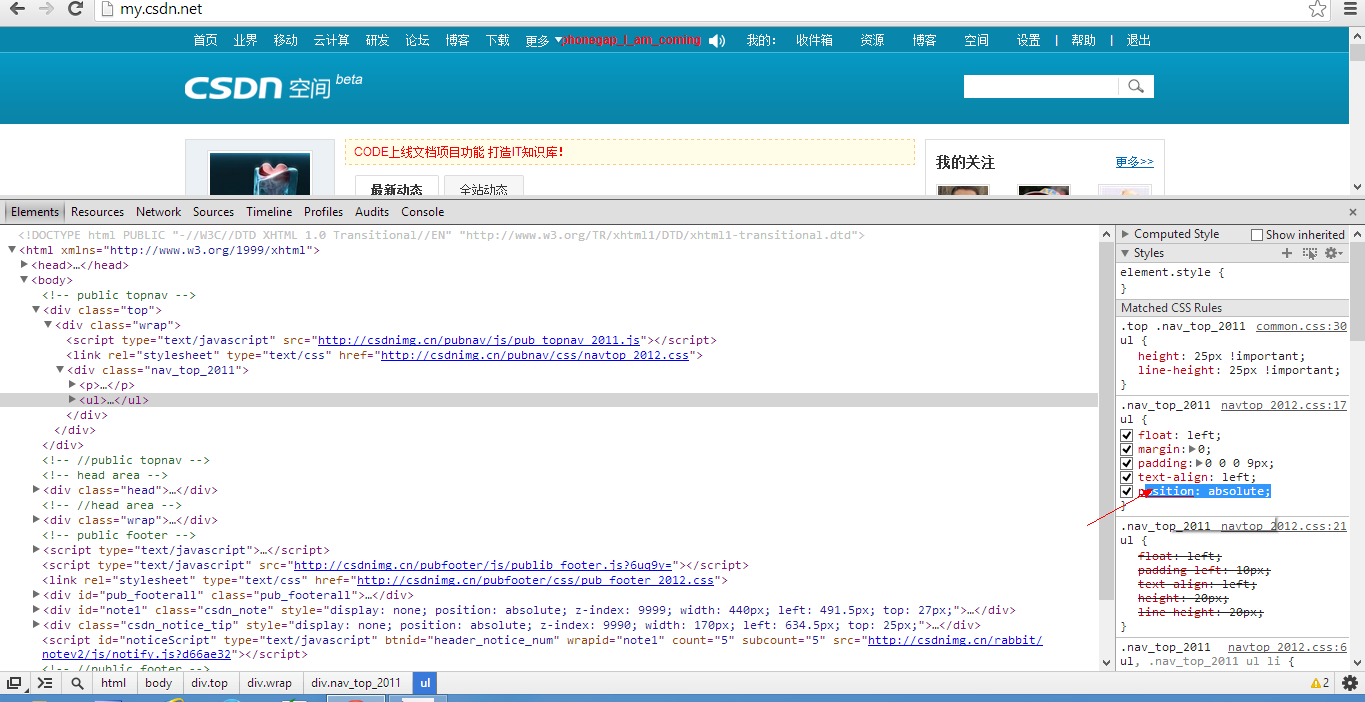Collapse the div class="nav_top_2011" node
Viewport: 1365px width, 702px height.
pos(60,370)
